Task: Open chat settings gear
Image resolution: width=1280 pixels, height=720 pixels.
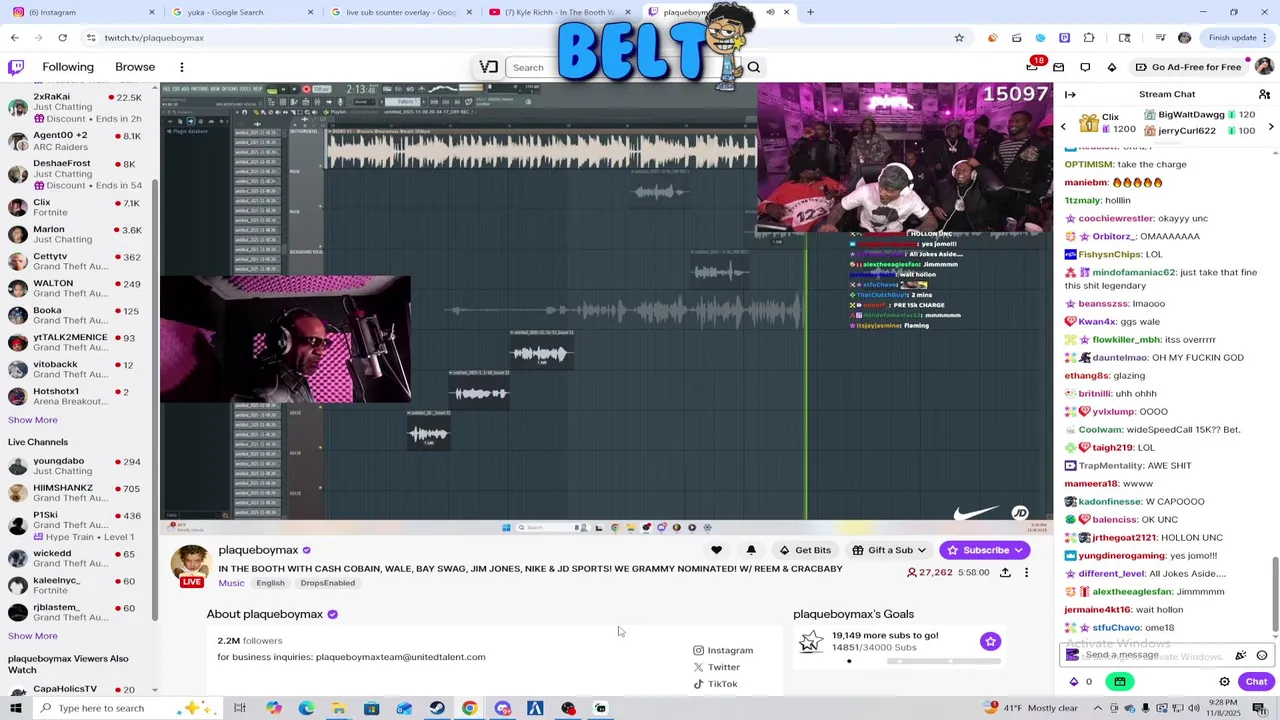Action: (1224, 682)
